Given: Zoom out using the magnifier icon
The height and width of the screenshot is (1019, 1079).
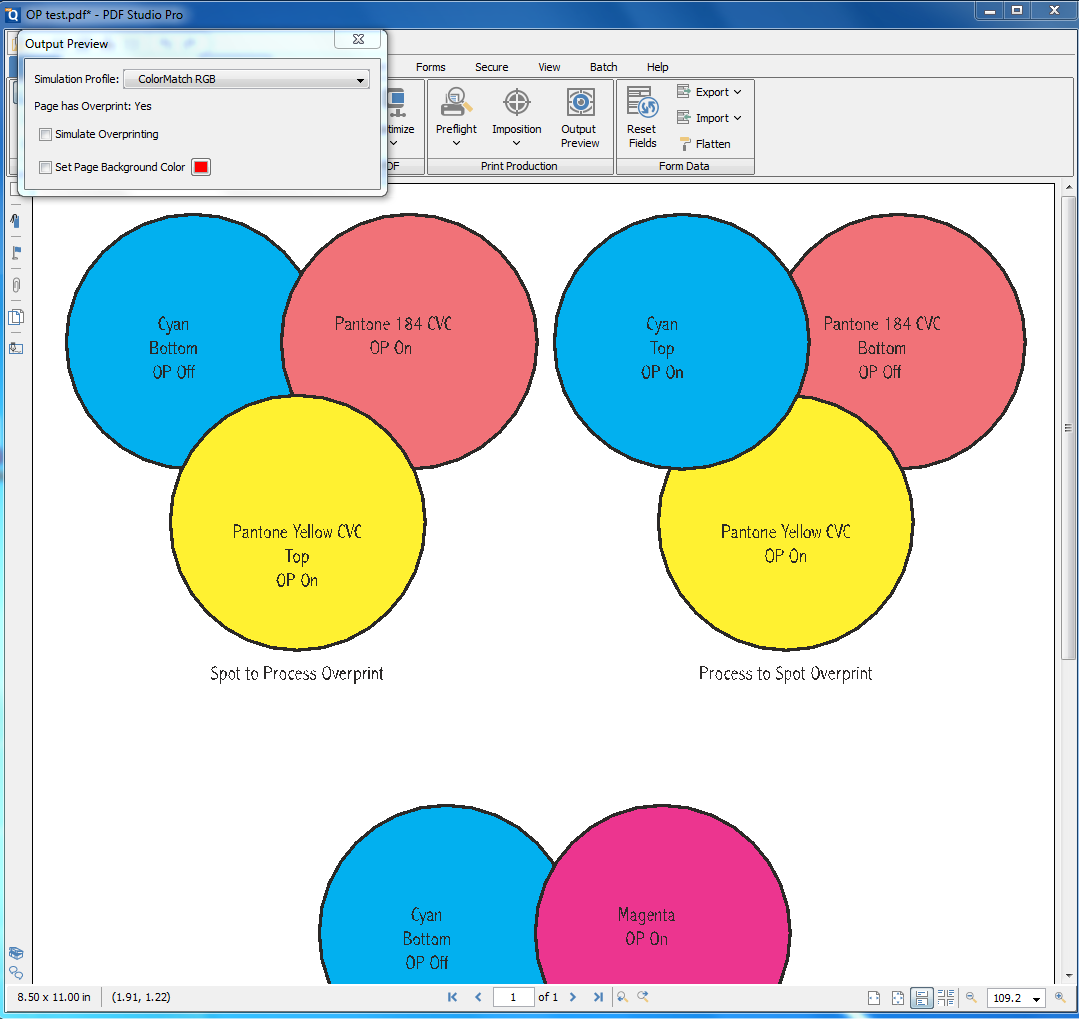Looking at the screenshot, I should 971,997.
